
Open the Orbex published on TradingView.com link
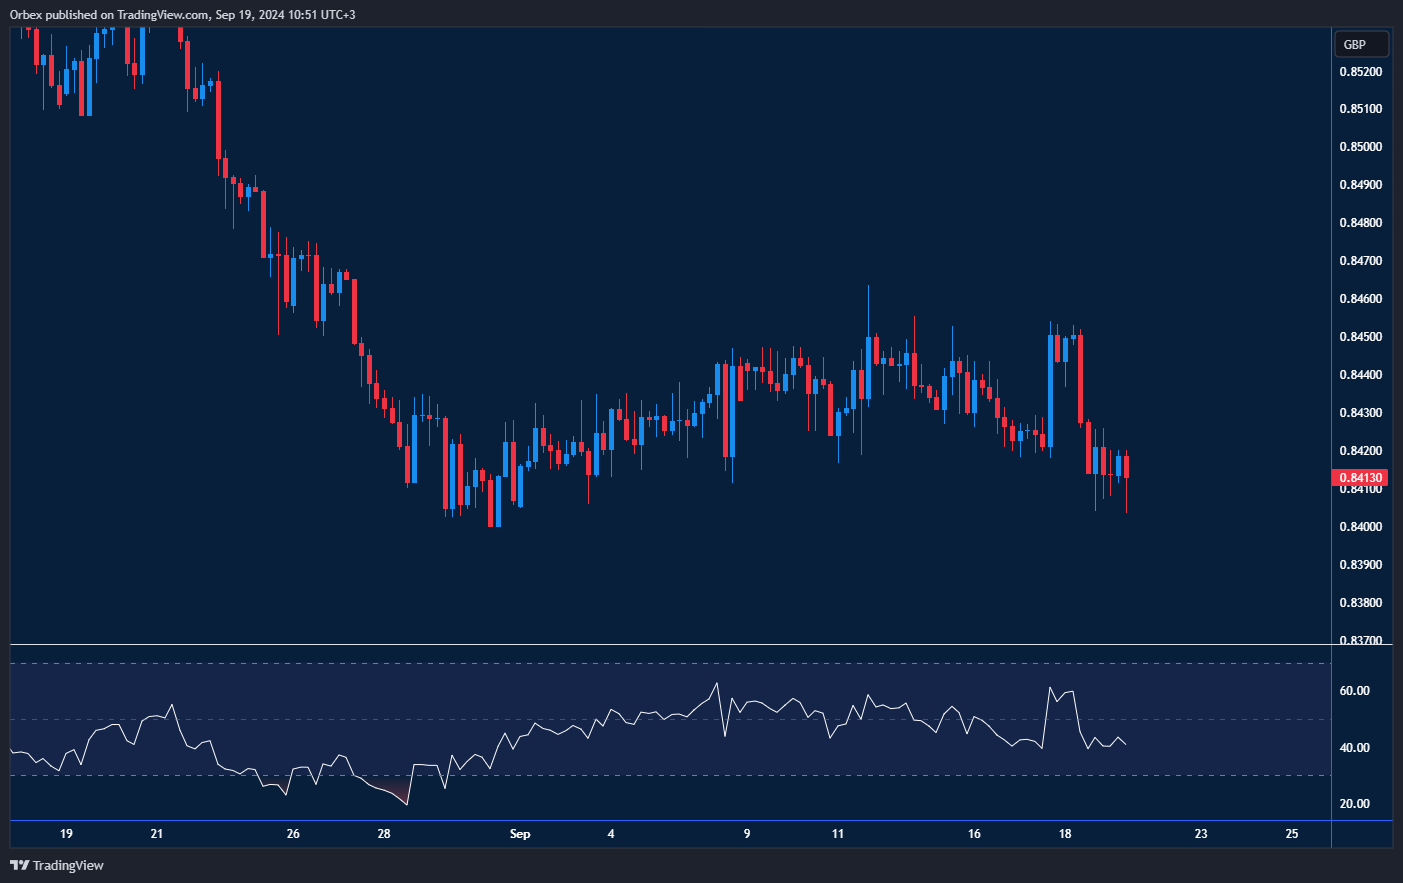(182, 14)
